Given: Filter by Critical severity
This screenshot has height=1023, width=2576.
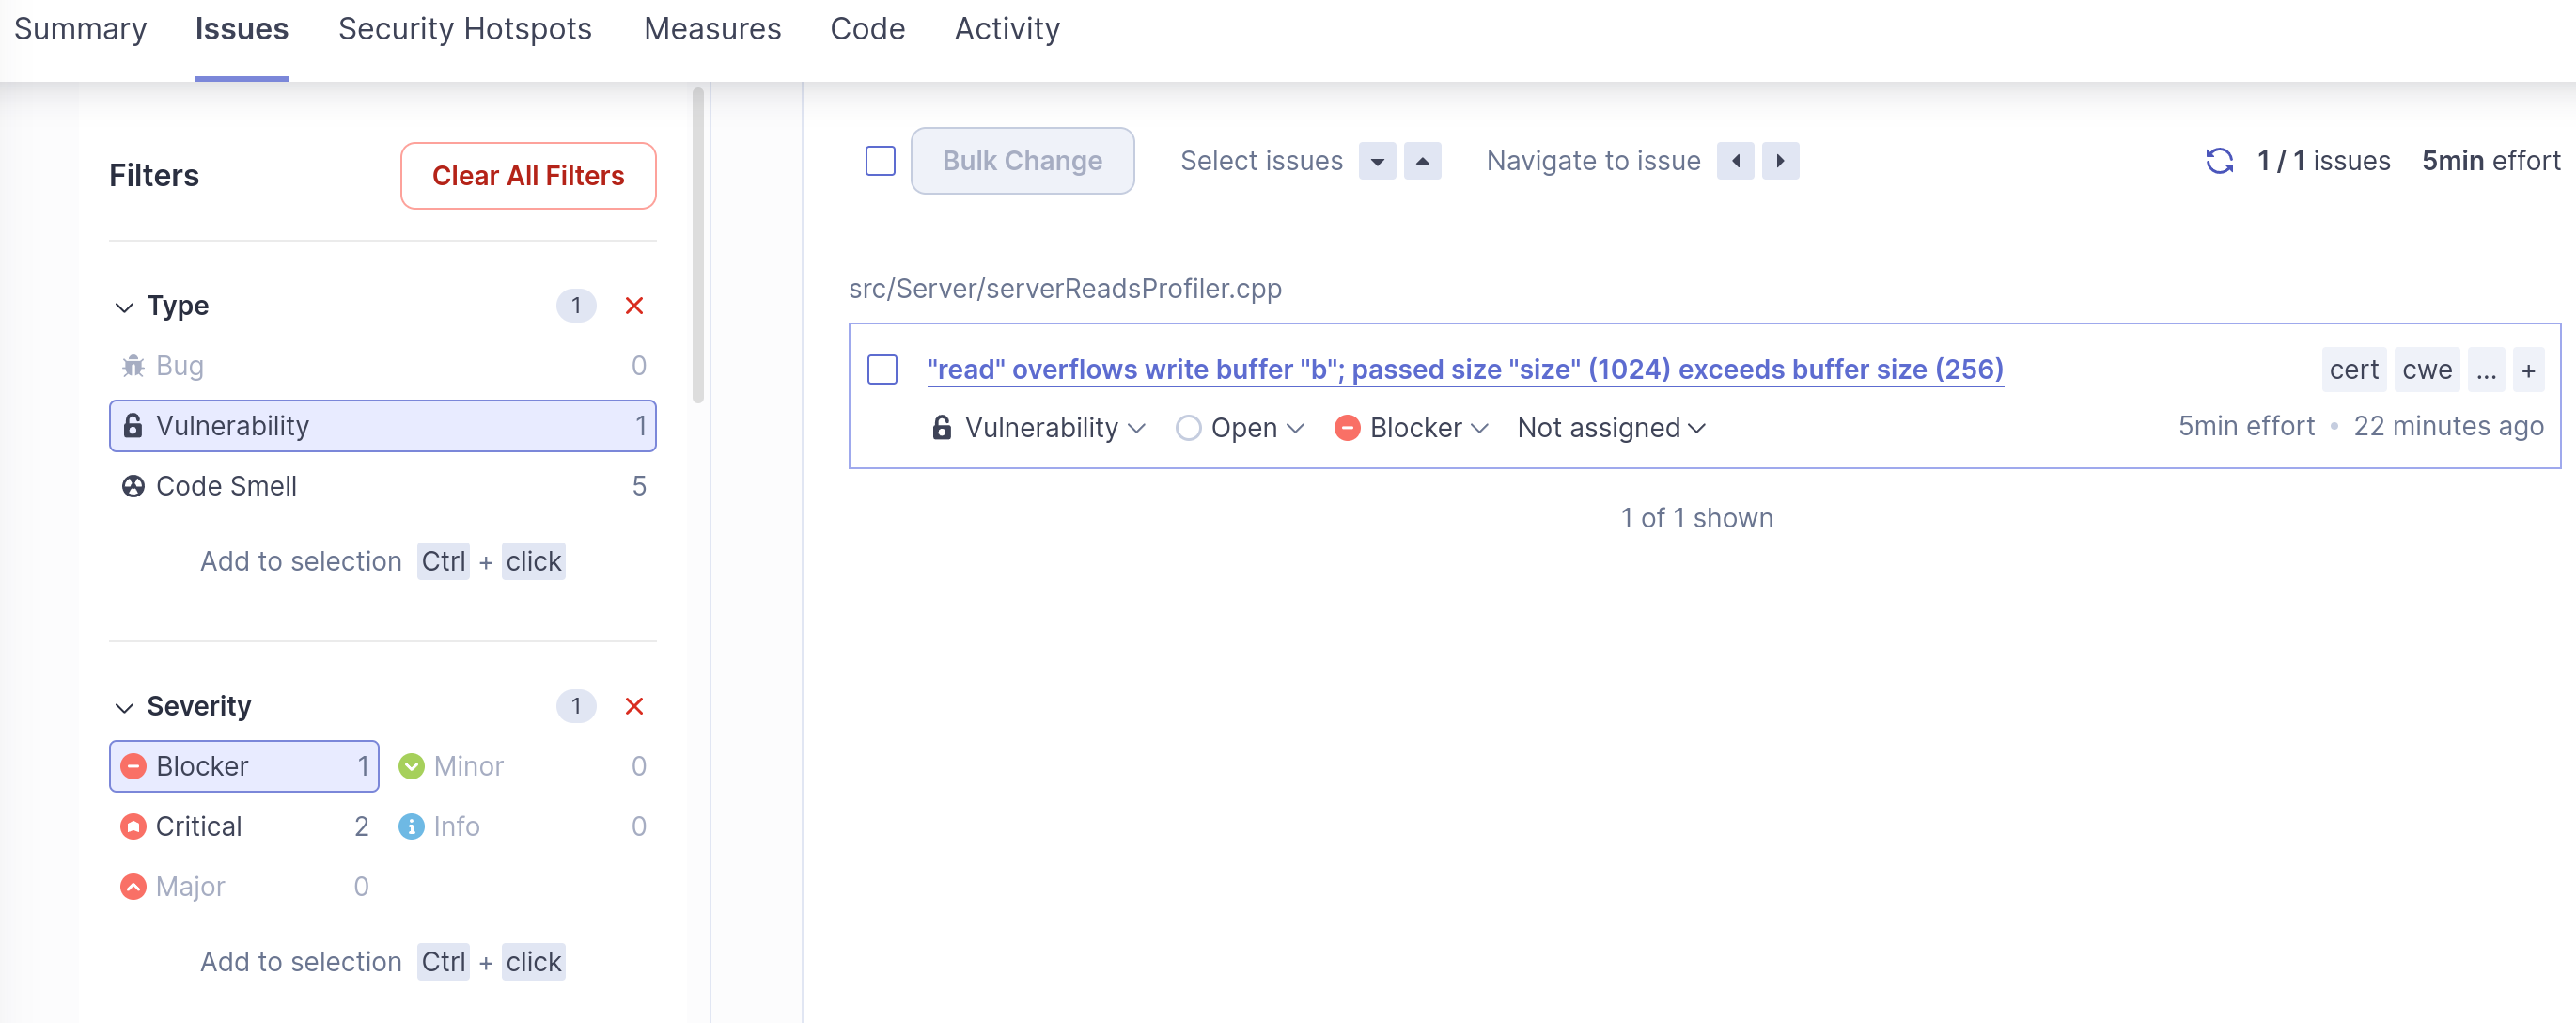Looking at the screenshot, I should 199,826.
